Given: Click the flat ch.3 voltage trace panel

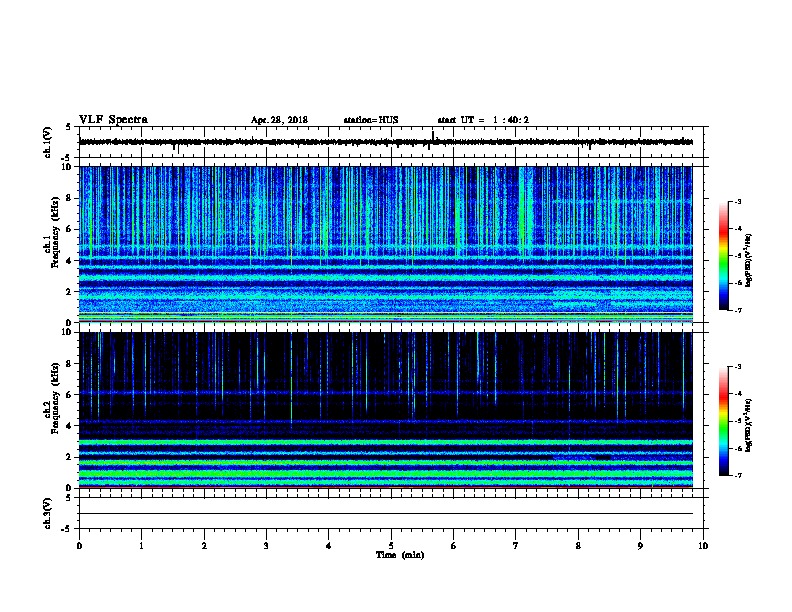Looking at the screenshot, I should point(391,513).
